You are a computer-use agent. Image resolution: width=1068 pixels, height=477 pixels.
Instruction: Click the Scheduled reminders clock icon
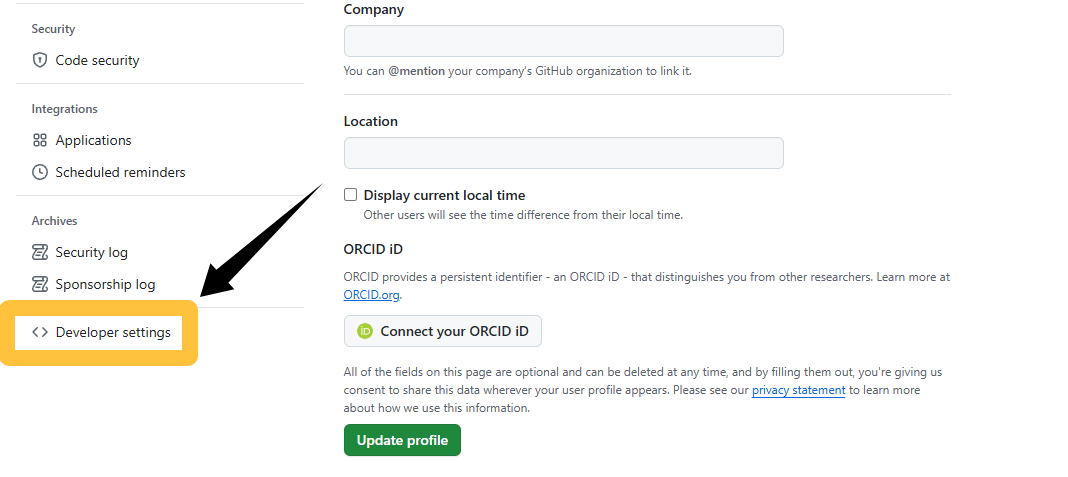pos(40,172)
